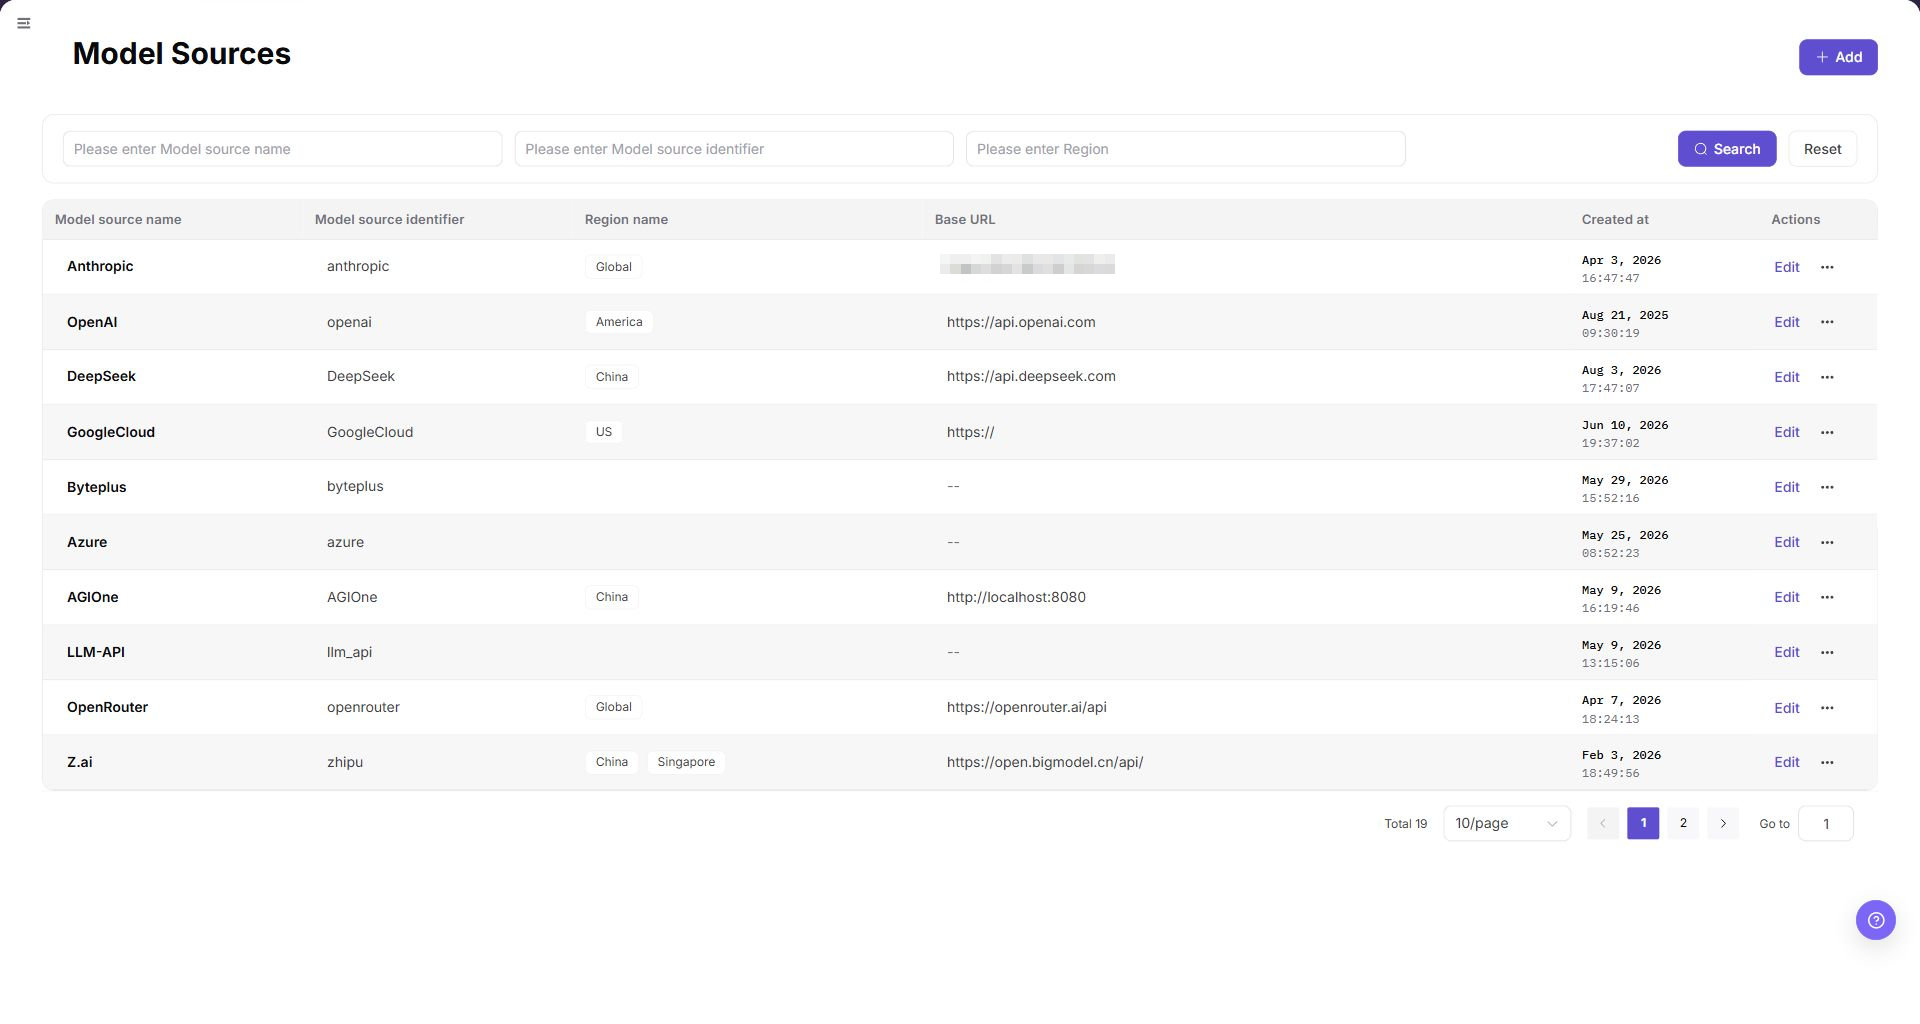Edit the GoogleCloud model source
Image resolution: width=1920 pixels, height=1024 pixels.
pyautogui.click(x=1786, y=432)
